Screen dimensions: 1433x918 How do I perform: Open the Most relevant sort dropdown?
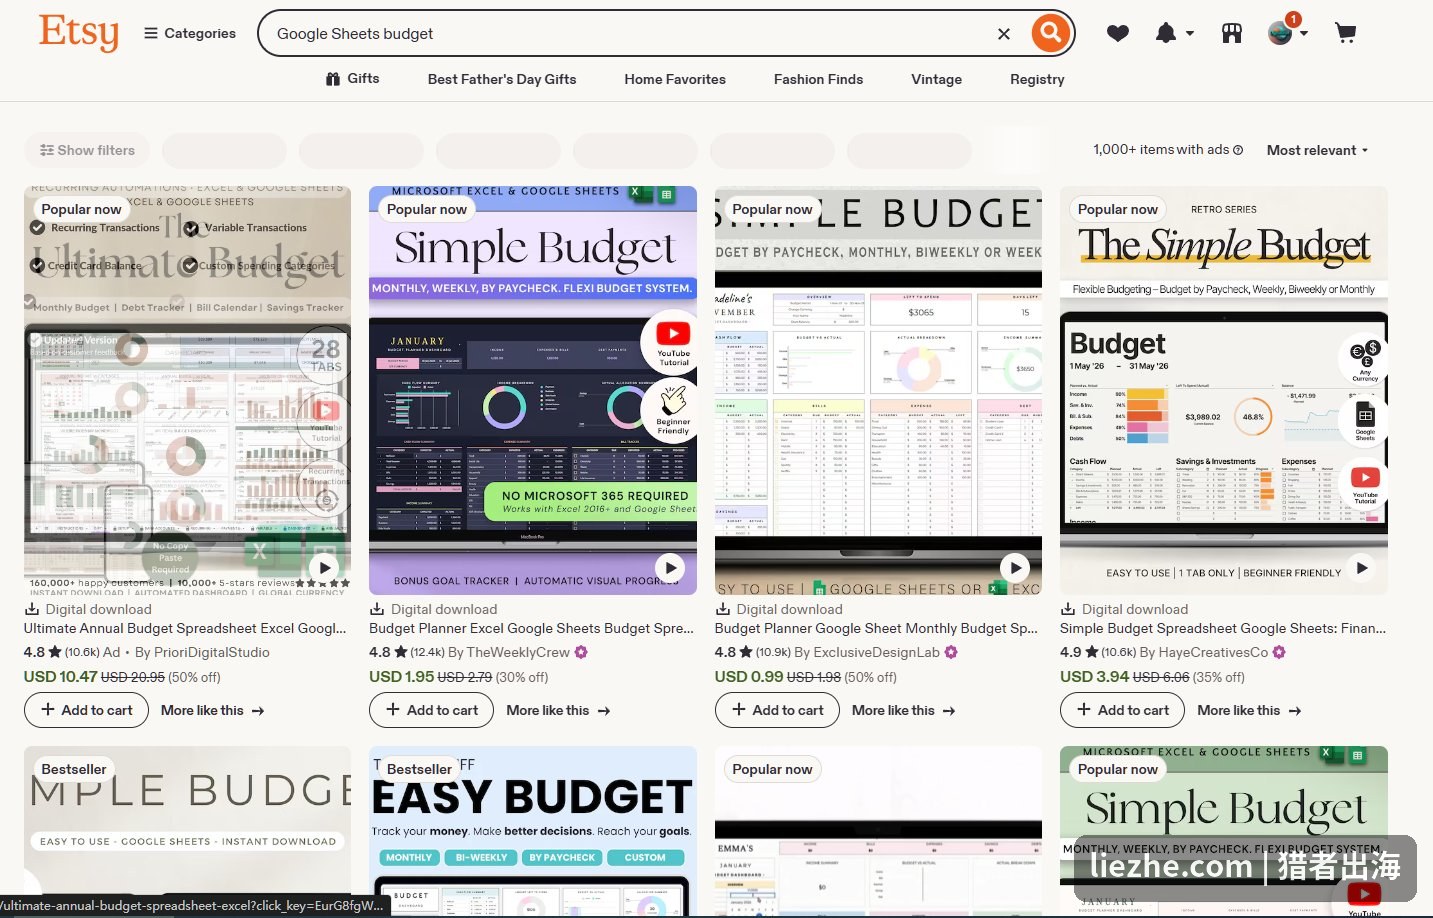1317,150
